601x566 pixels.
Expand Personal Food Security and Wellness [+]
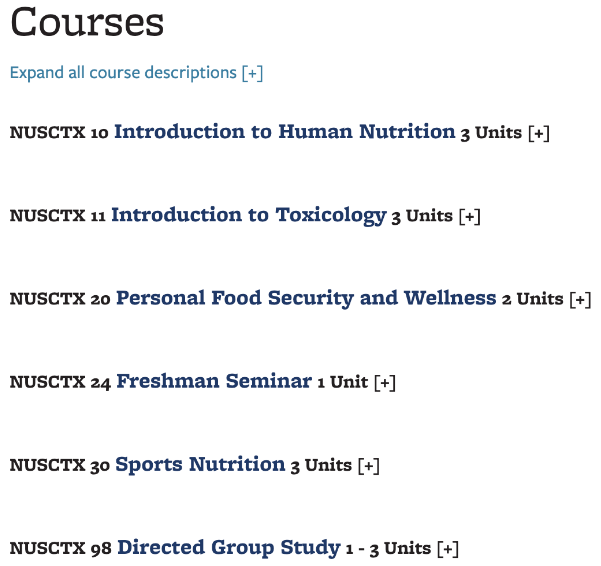click(x=580, y=299)
